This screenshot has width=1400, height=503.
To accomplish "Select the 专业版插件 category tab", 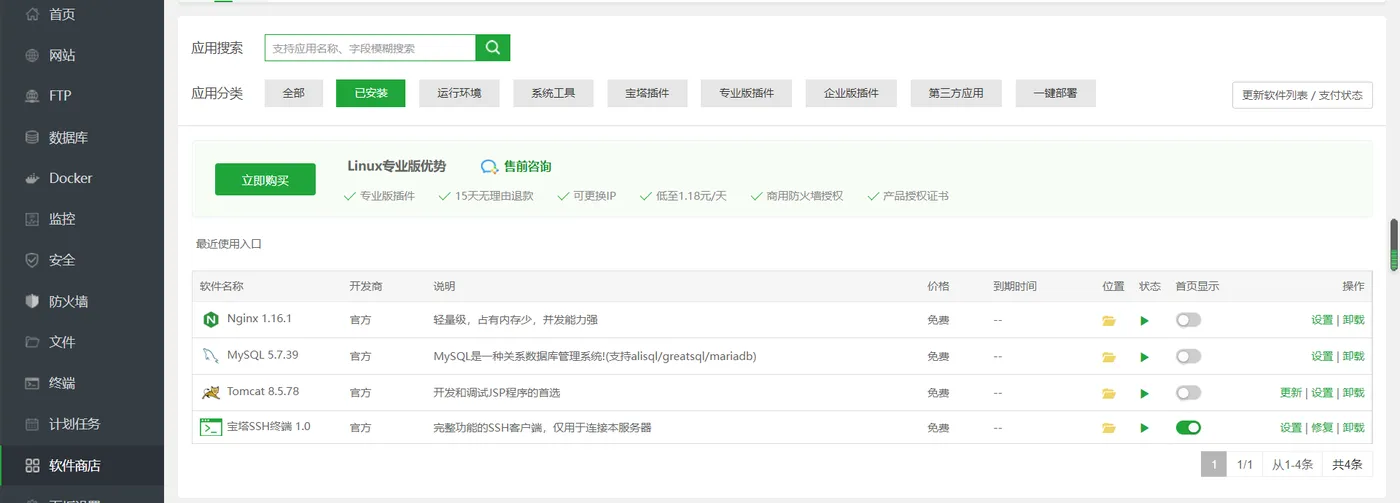I will pos(746,93).
